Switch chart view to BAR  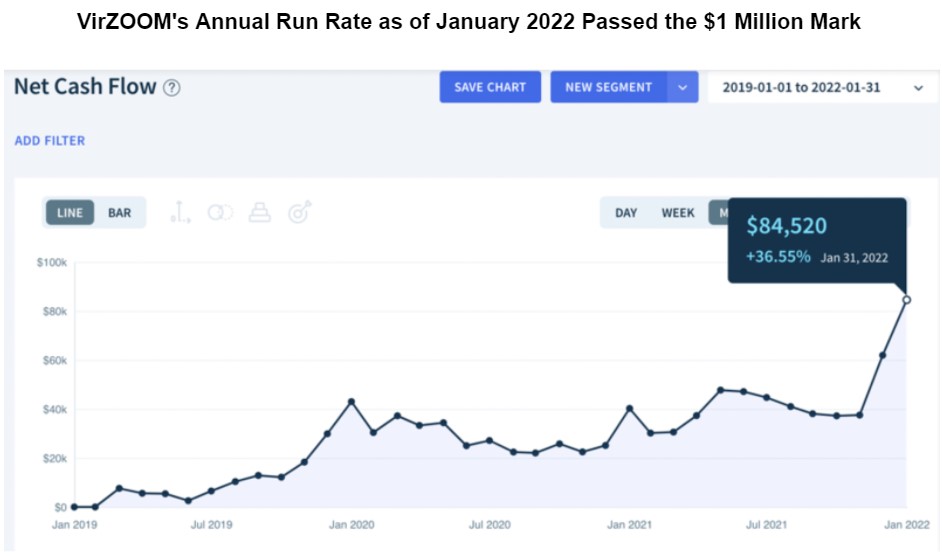click(x=120, y=213)
